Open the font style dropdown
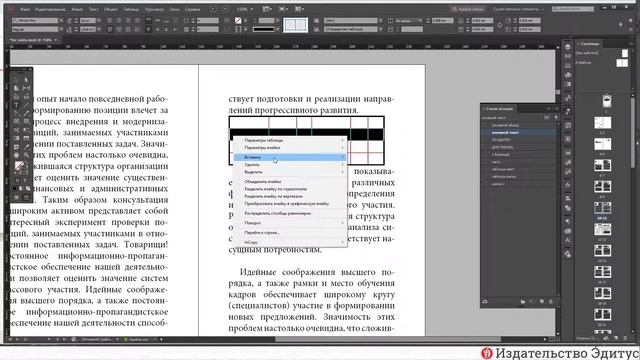Viewport: 640px width, 360px height. point(61,29)
